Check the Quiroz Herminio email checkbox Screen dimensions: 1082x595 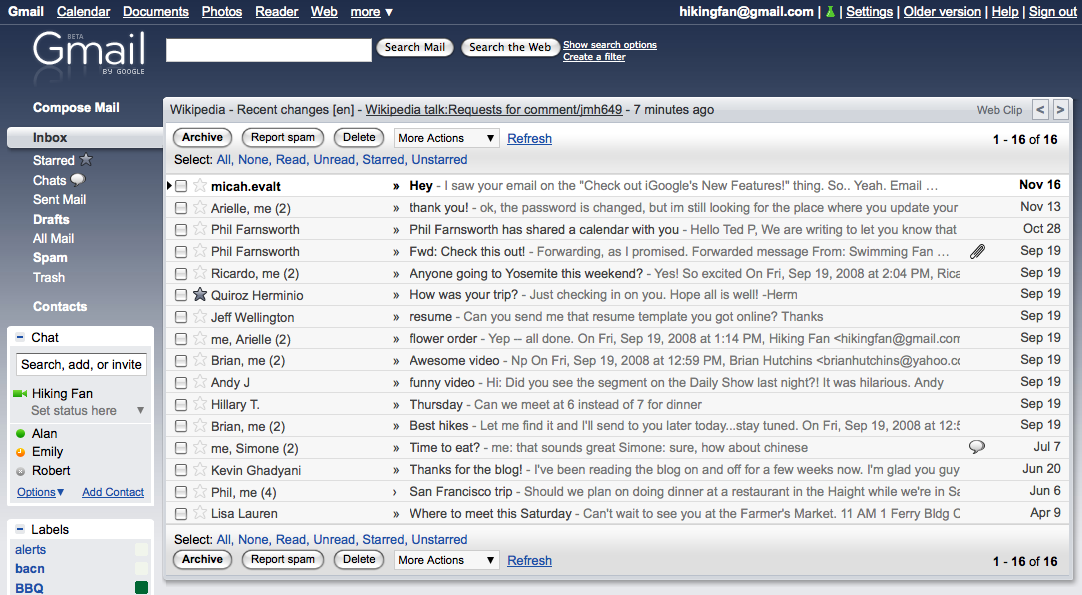pyautogui.click(x=181, y=295)
